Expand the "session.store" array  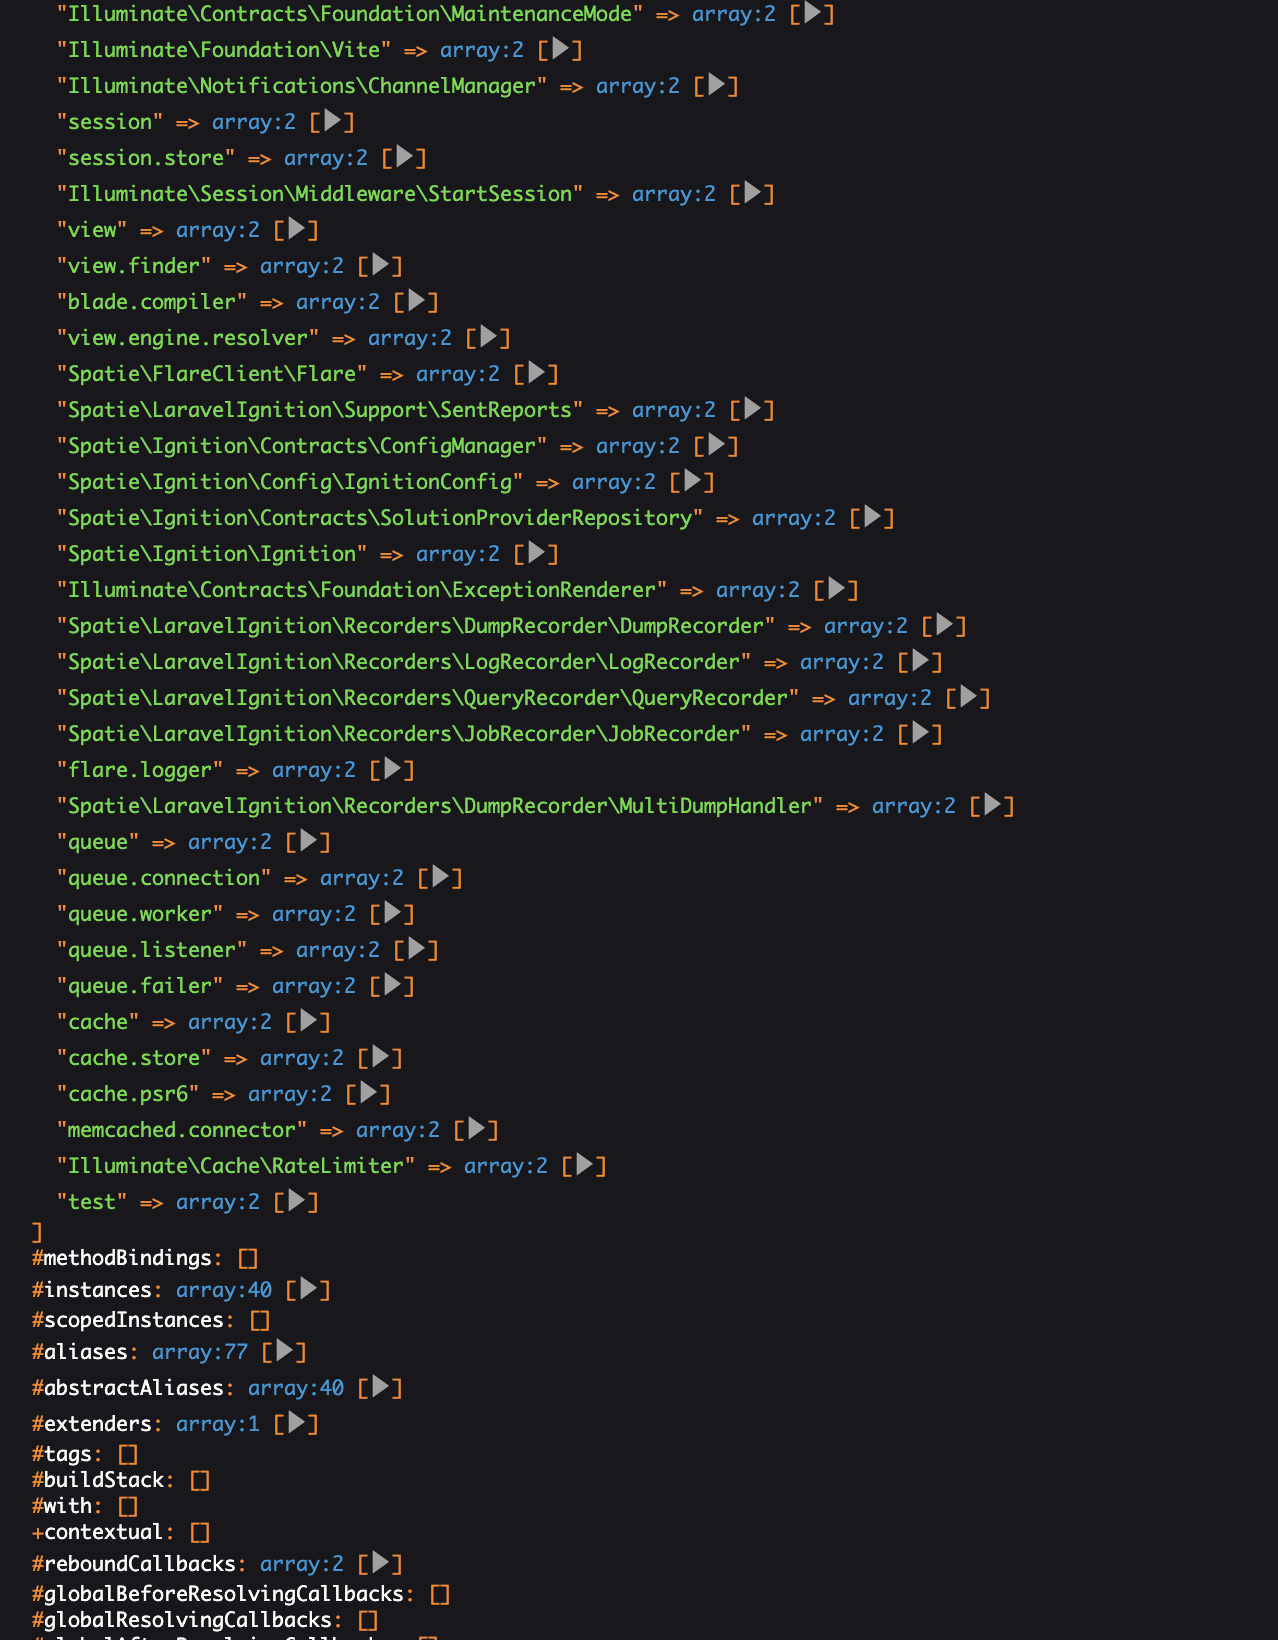(x=405, y=158)
